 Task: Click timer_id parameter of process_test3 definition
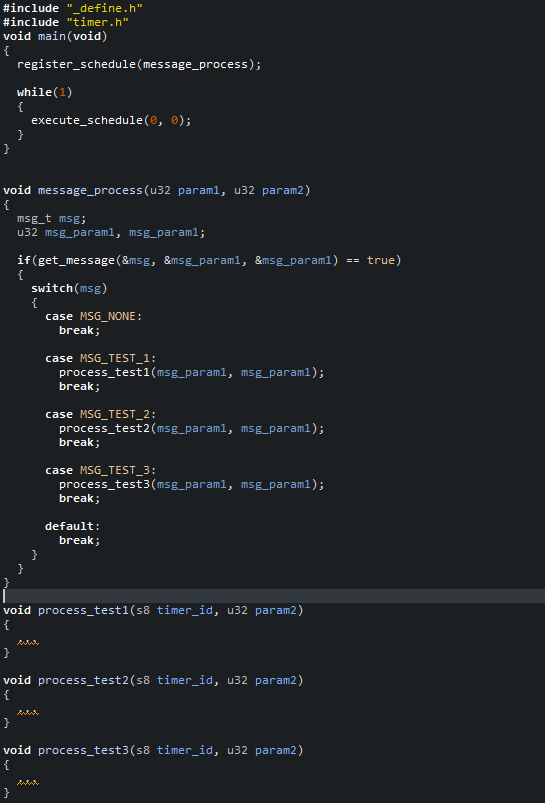point(185,750)
